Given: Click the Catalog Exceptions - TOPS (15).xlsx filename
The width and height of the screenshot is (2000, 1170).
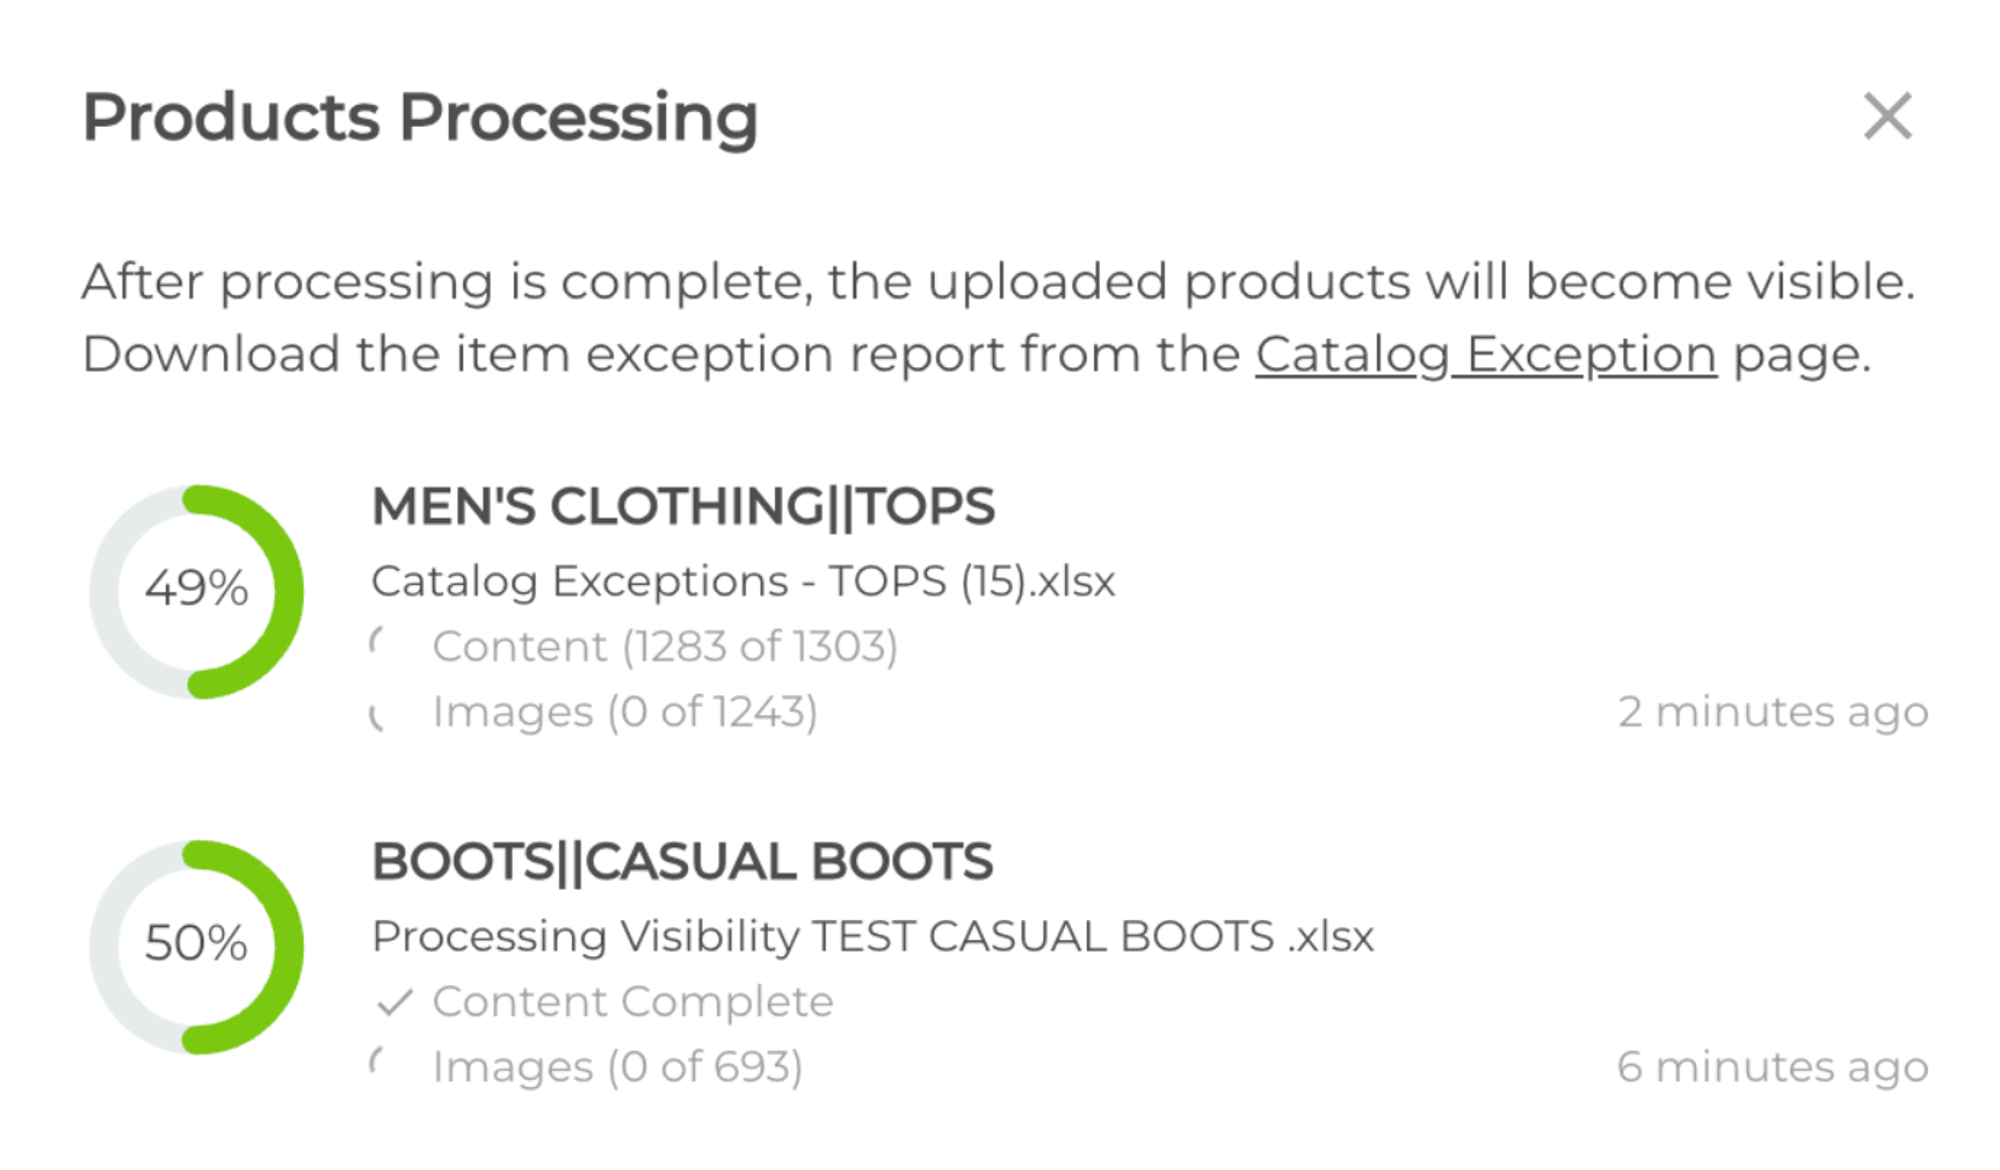Looking at the screenshot, I should click(743, 582).
